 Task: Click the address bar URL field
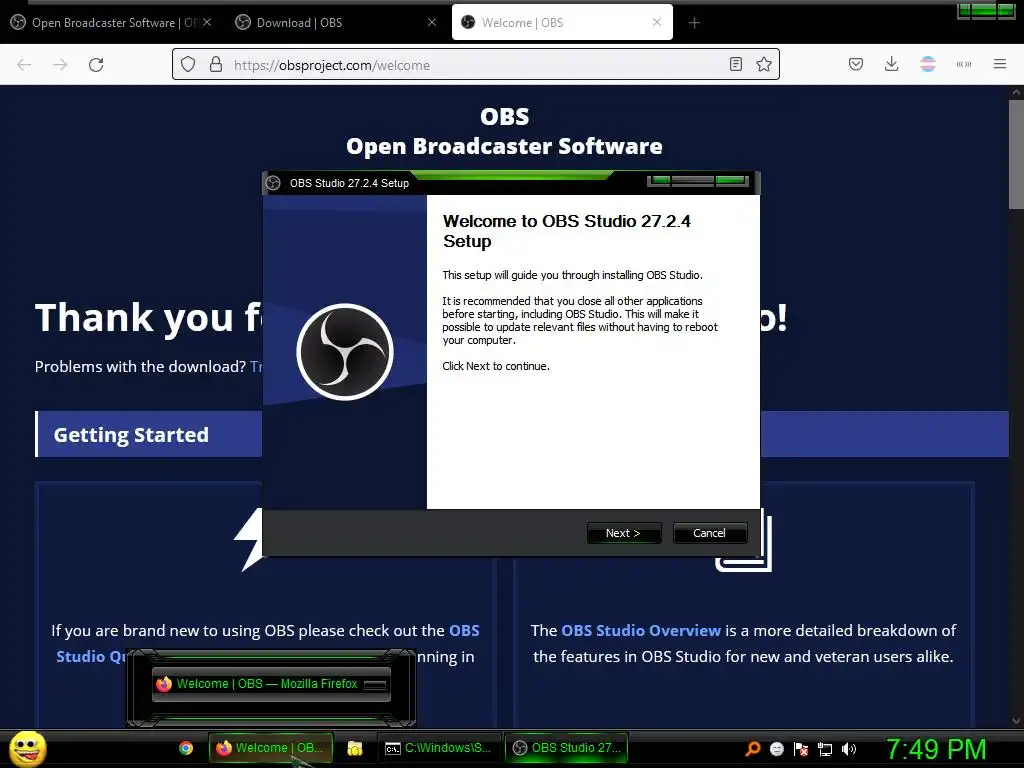click(x=477, y=65)
